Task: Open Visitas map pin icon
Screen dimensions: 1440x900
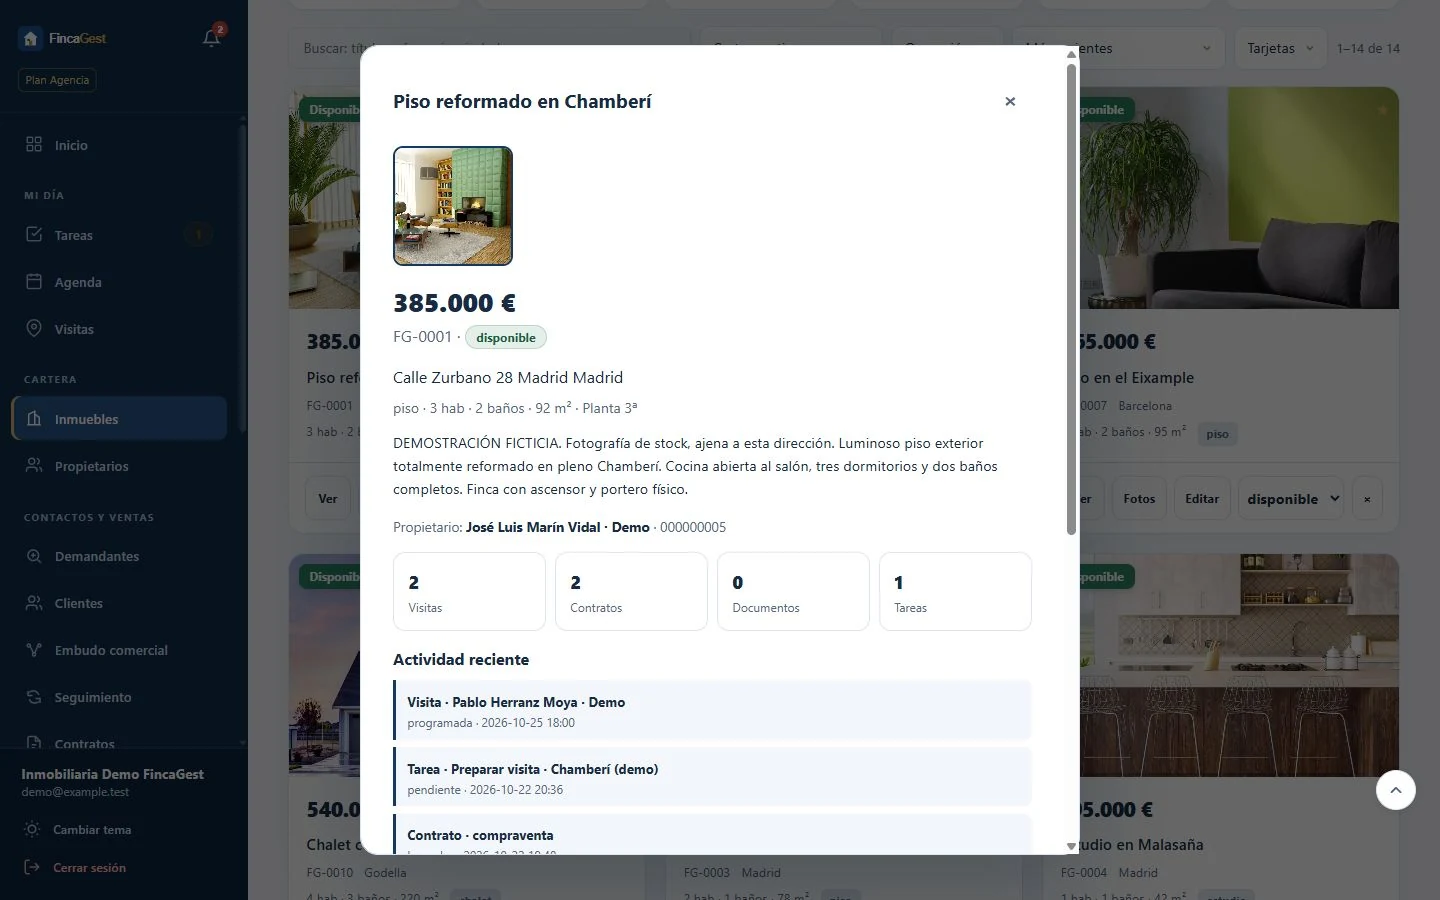Action: (34, 329)
